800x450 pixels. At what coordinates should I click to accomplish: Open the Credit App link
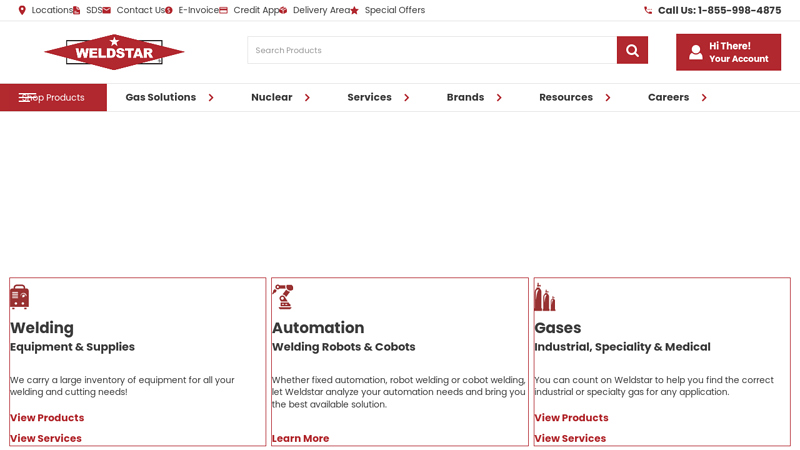click(x=256, y=10)
